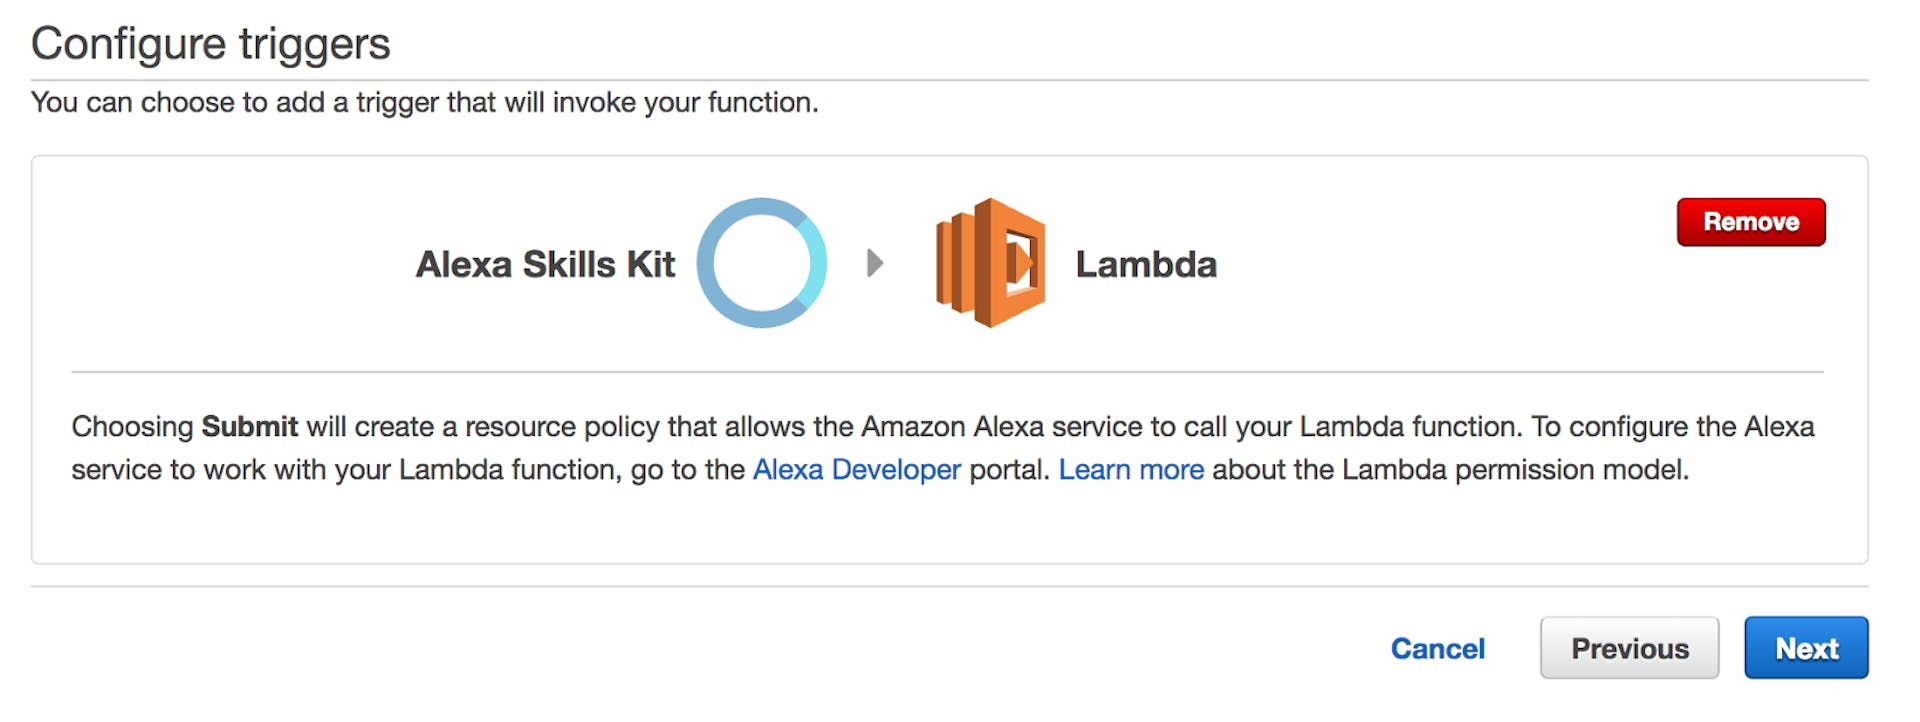This screenshot has height=722, width=1920.
Task: Open the Alexa Developer portal link
Action: (856, 469)
